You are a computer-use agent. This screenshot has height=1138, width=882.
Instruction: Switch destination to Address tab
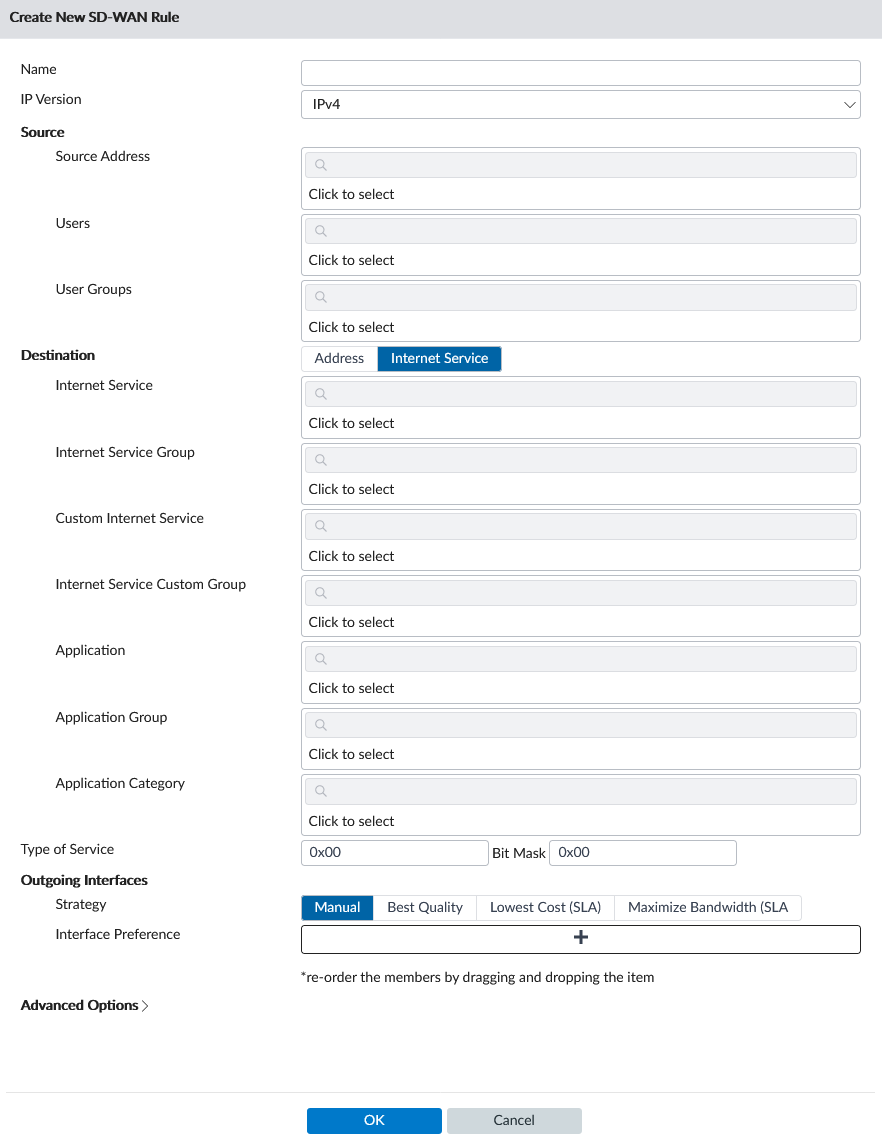tap(339, 359)
